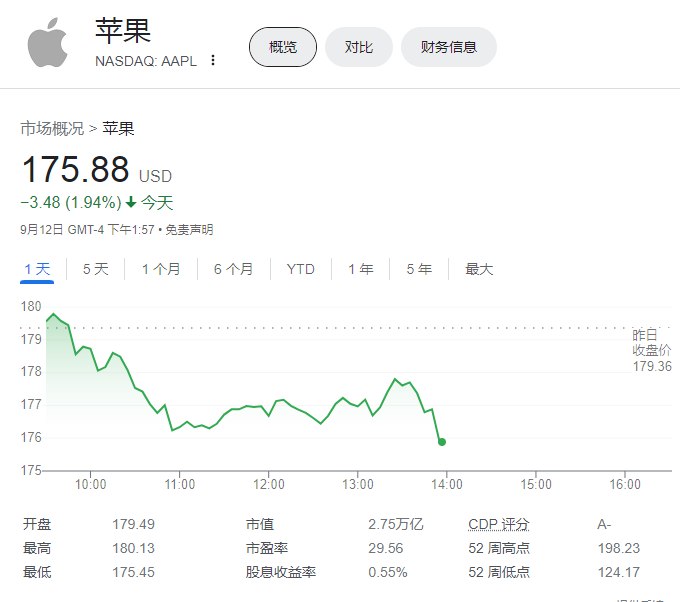Viewport: 680px width, 602px height.
Task: Click the green down-arrow price change icon
Action: pos(131,202)
